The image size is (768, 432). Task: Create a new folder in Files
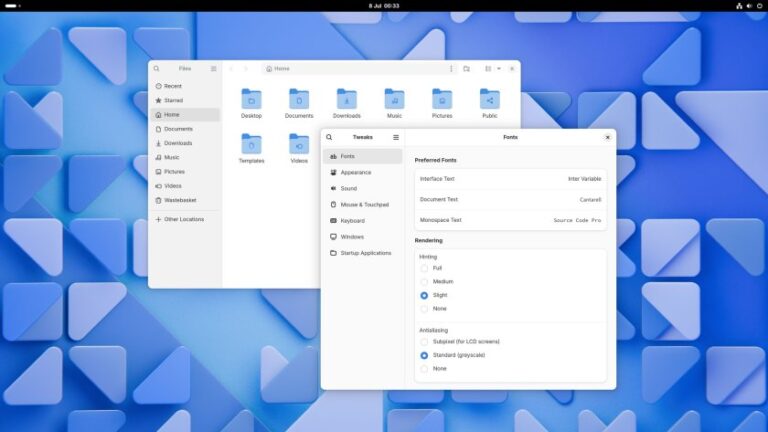466,69
